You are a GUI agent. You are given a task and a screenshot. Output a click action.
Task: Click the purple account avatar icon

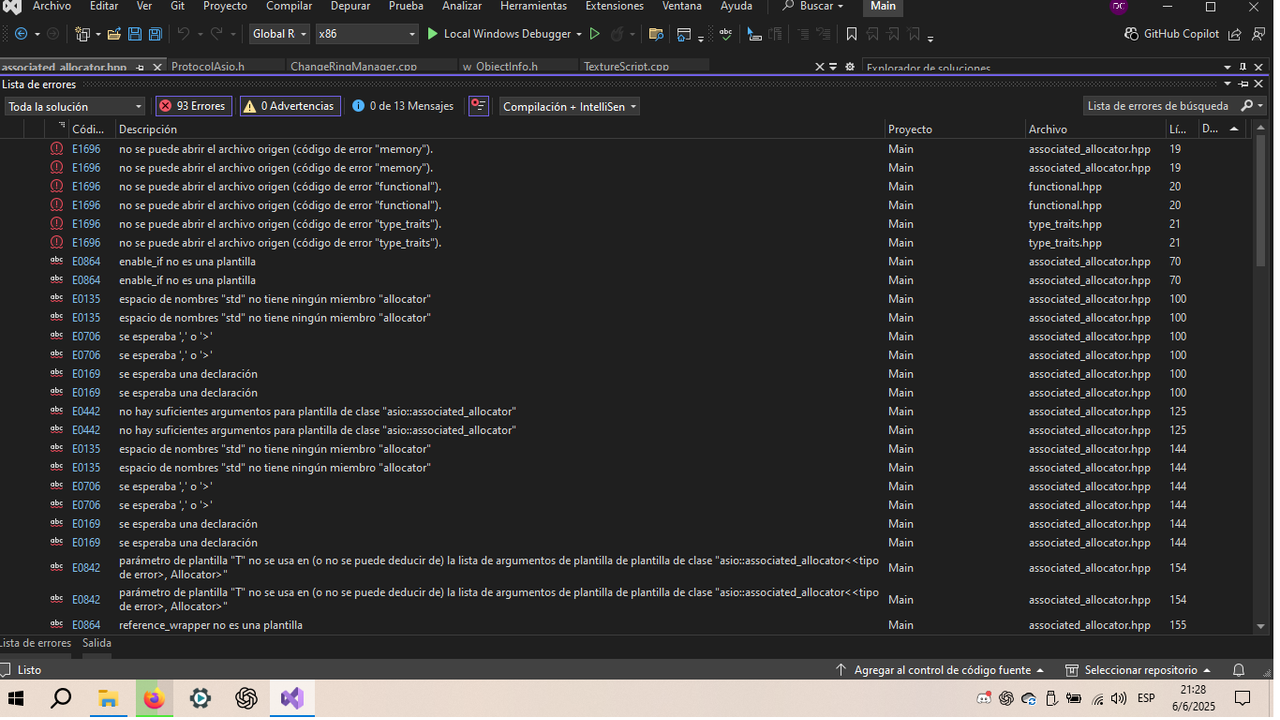(1119, 7)
